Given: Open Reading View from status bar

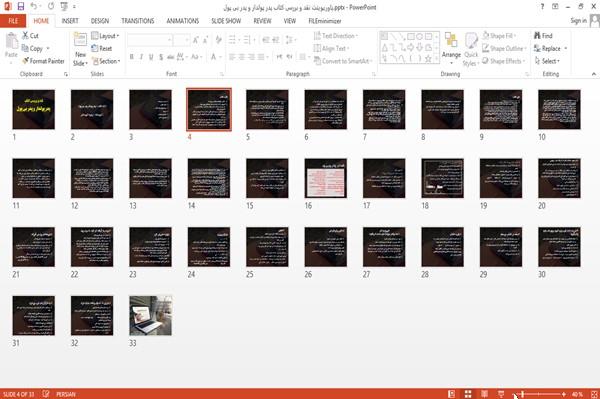Looking at the screenshot, I should coord(484,394).
